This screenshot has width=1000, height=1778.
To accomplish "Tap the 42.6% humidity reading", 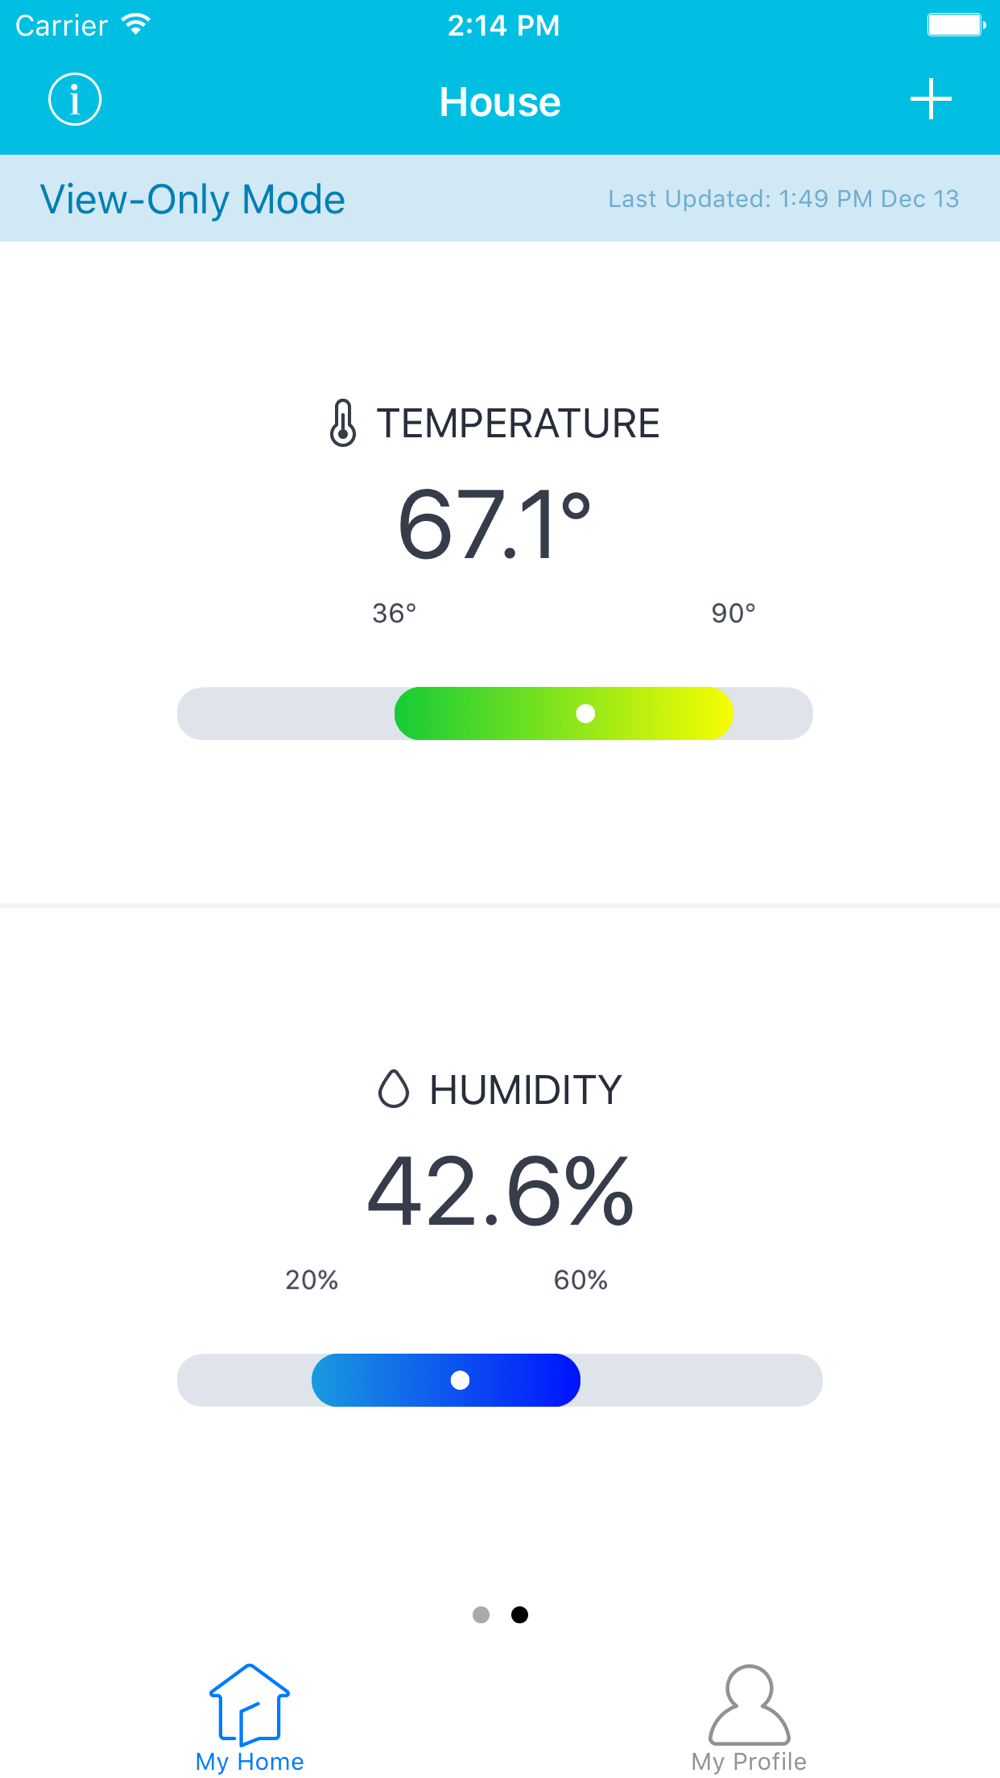I will tap(500, 1190).
